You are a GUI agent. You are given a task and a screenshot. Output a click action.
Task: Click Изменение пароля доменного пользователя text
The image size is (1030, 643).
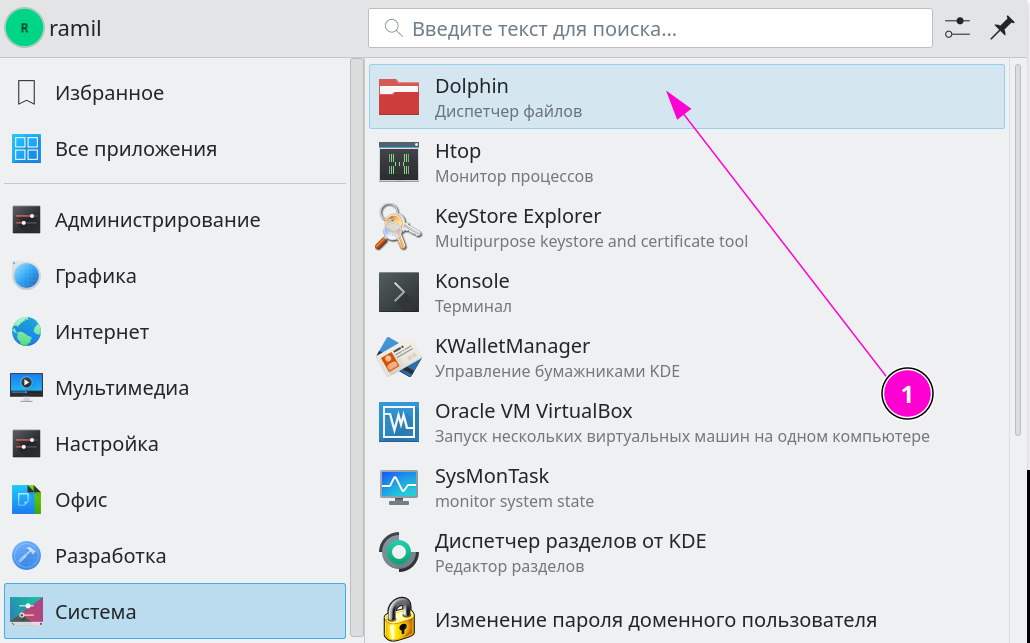pos(656,620)
